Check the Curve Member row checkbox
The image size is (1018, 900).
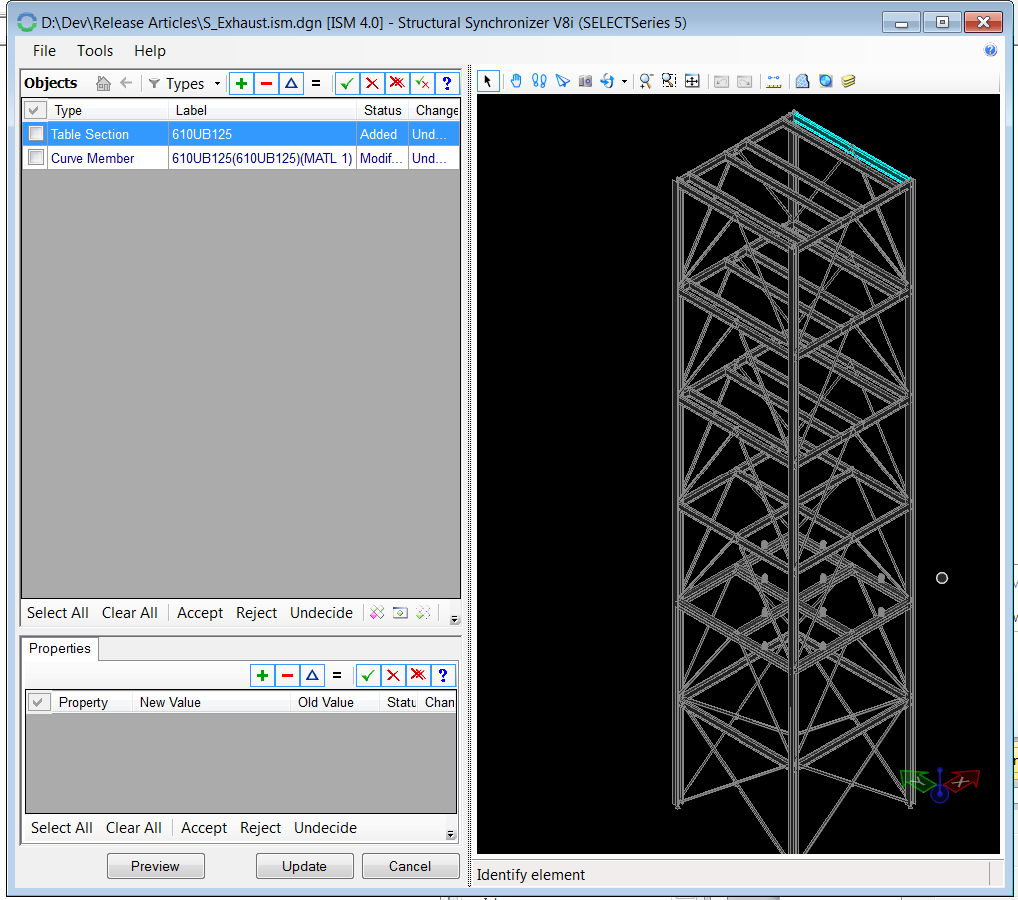click(36, 158)
